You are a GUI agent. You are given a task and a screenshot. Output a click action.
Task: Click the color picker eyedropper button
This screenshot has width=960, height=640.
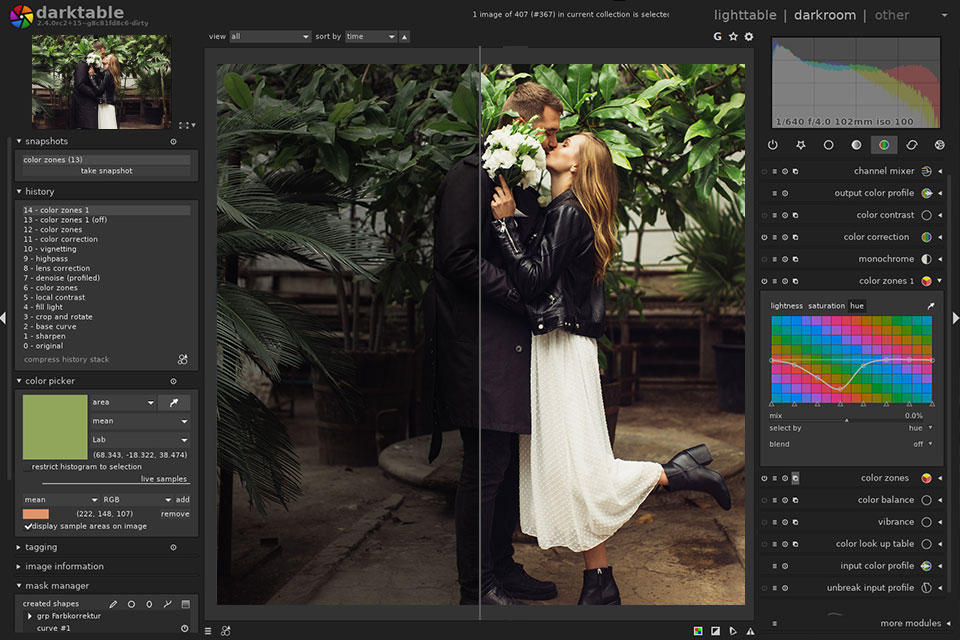(x=174, y=402)
